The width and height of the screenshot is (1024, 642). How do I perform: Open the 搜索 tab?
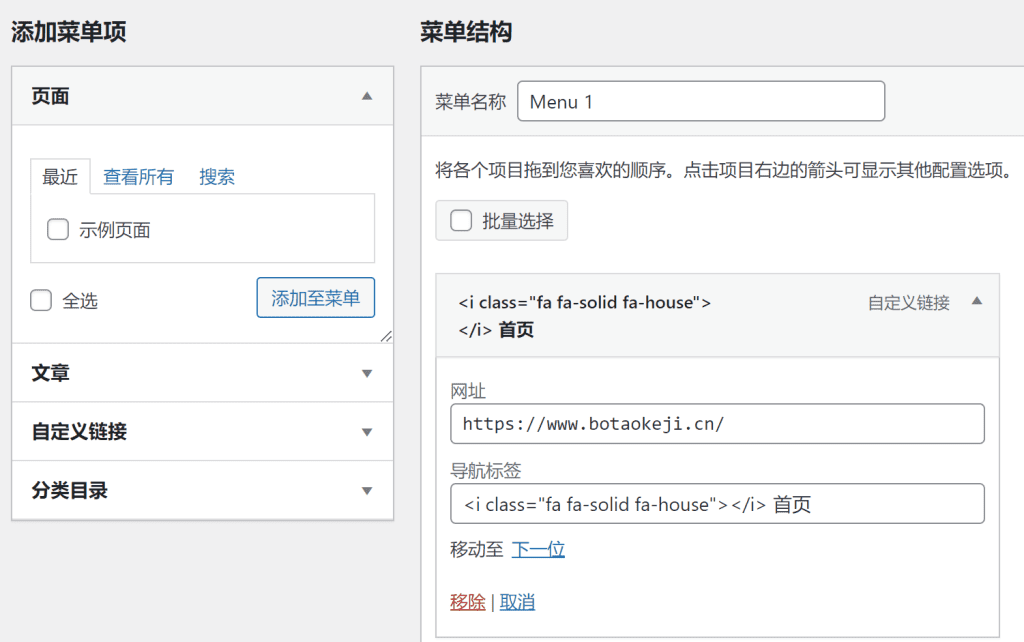pos(217,177)
